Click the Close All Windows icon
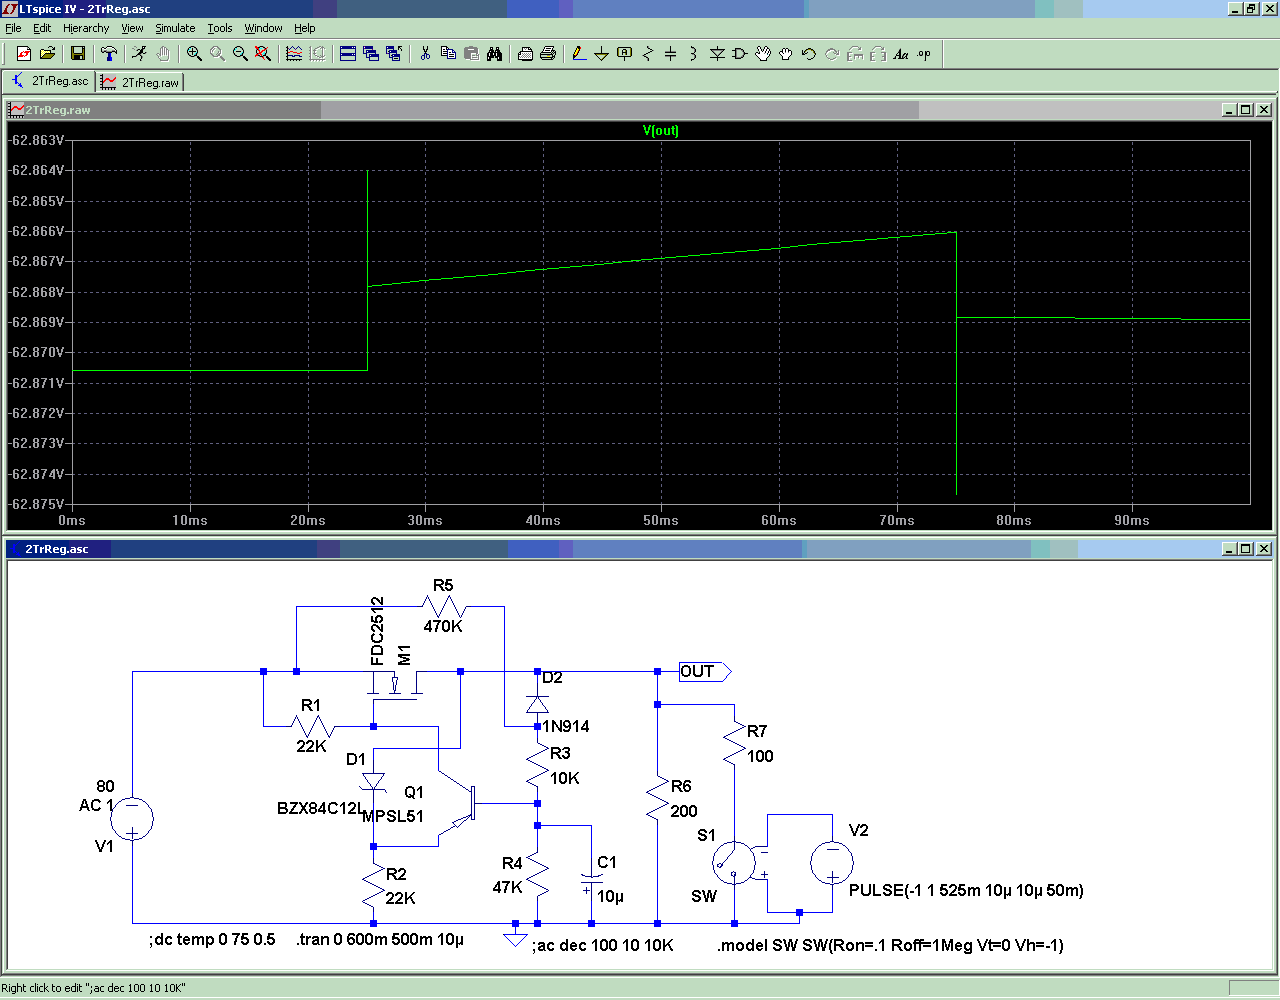 click(394, 54)
